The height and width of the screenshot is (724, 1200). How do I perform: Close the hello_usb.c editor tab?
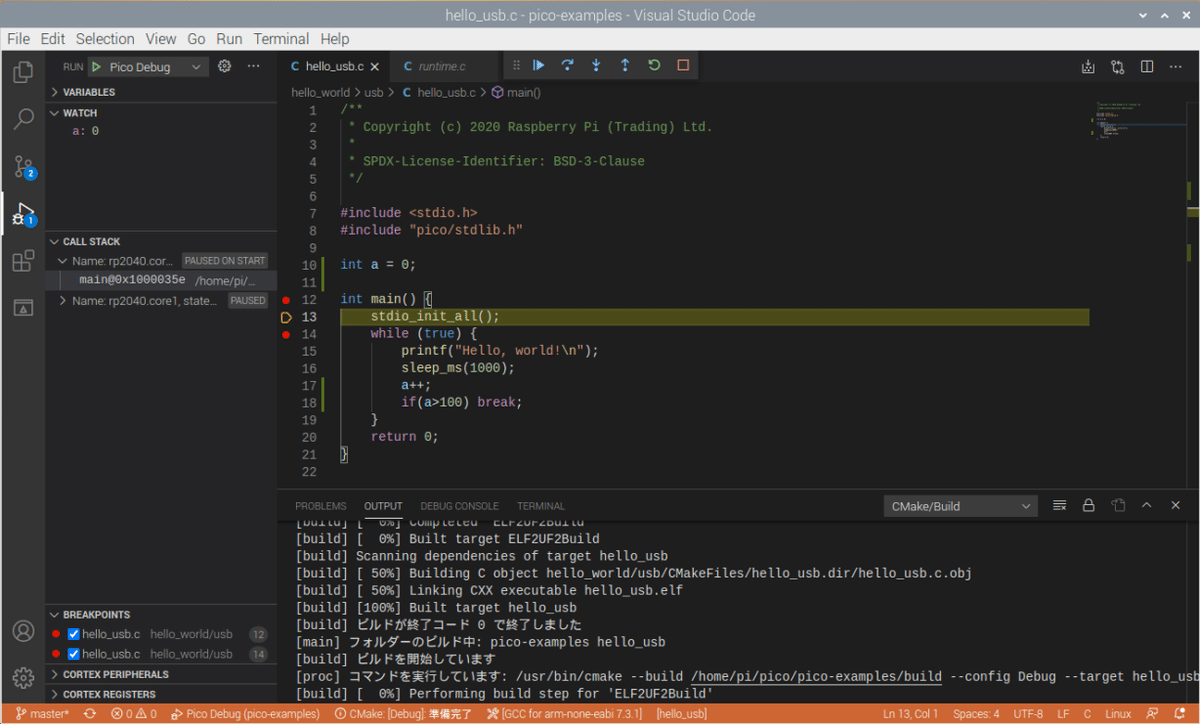click(374, 67)
